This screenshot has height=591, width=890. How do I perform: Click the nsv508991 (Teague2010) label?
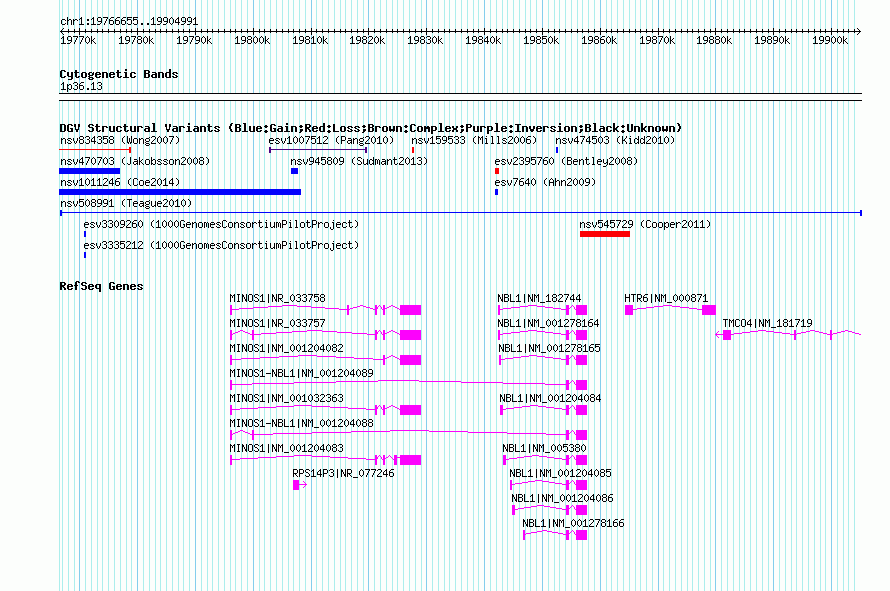[126, 203]
